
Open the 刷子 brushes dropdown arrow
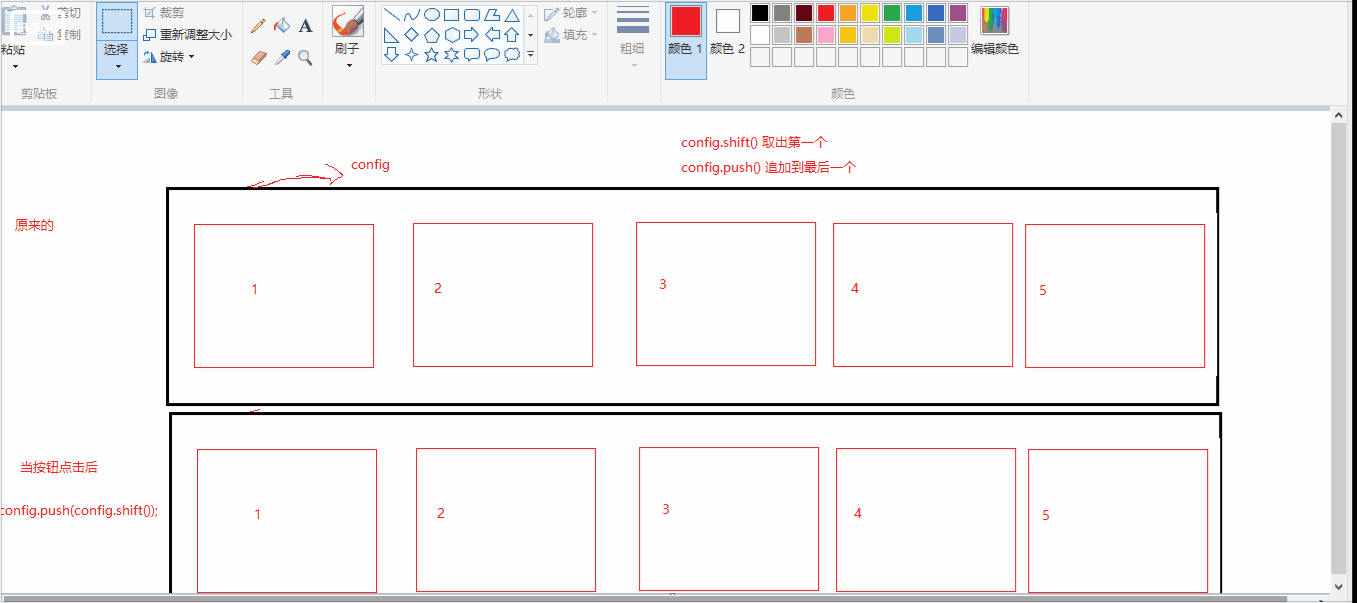[349, 66]
